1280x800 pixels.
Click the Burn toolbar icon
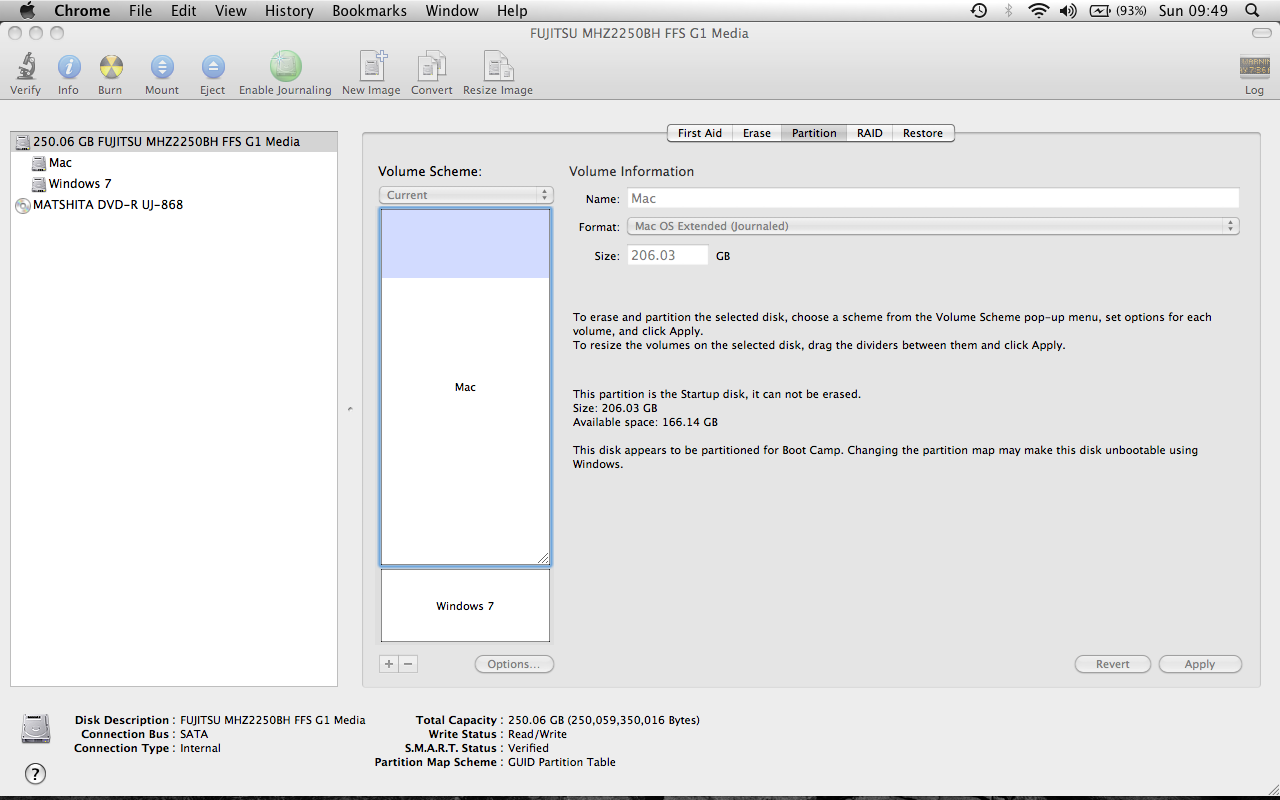(x=110, y=68)
